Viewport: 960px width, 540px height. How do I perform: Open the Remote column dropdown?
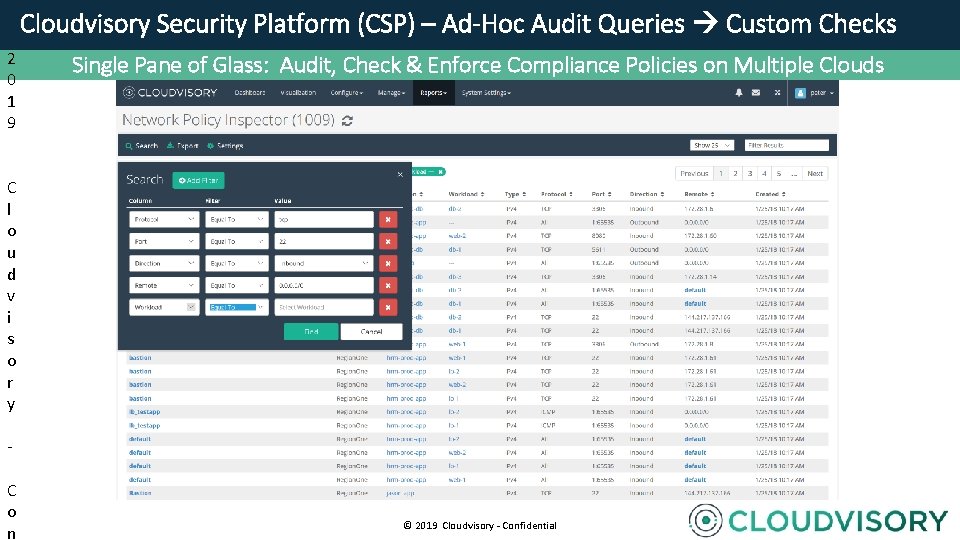(164, 285)
